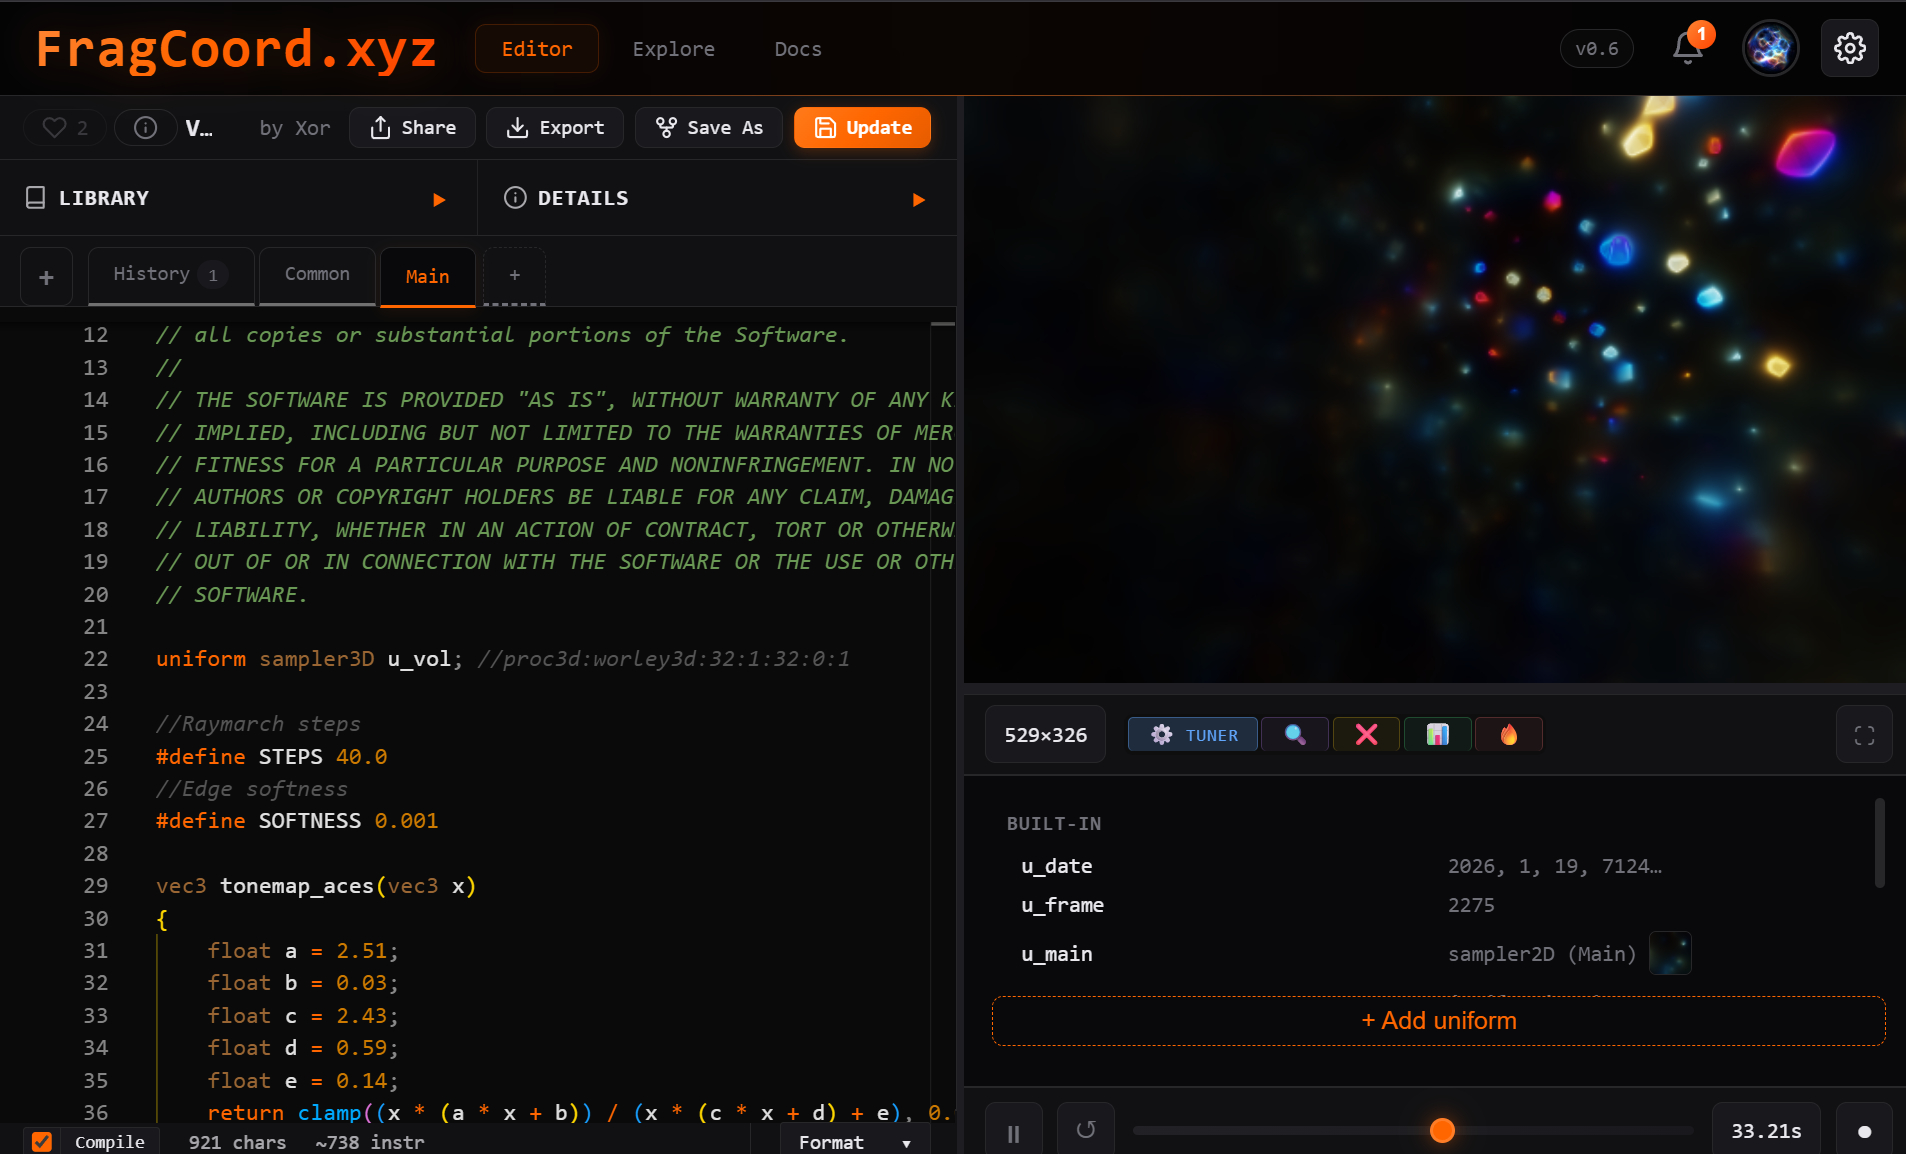Expand the Details panel
1906x1154 pixels.
918,199
